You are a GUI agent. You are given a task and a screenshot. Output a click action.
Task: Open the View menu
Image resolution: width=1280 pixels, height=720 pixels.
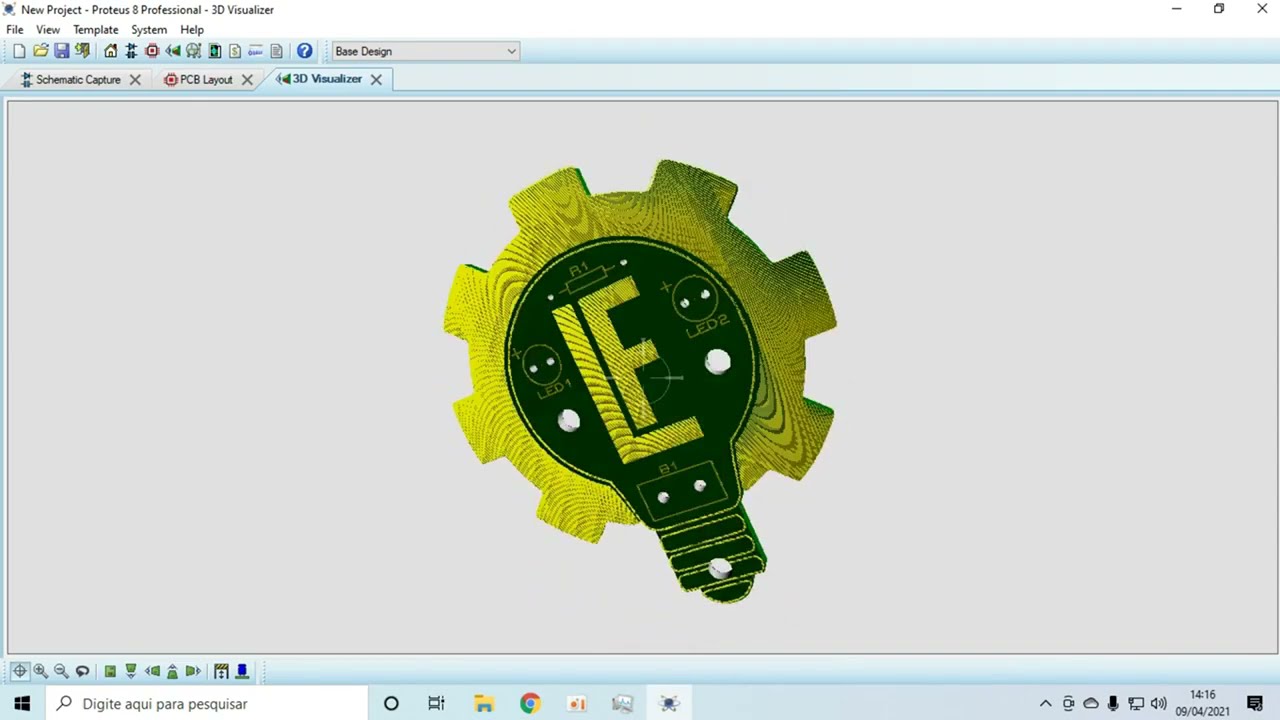coord(48,30)
